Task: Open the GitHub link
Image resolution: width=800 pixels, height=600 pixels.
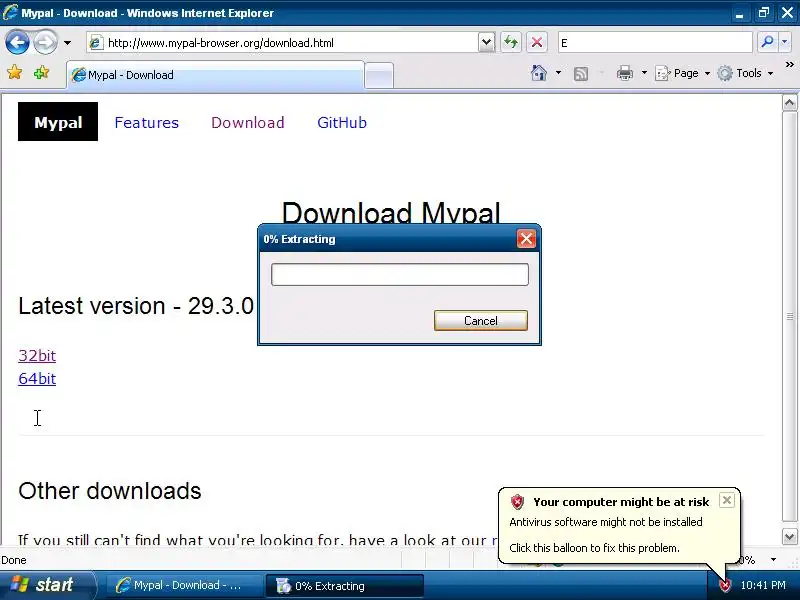Action: click(342, 122)
